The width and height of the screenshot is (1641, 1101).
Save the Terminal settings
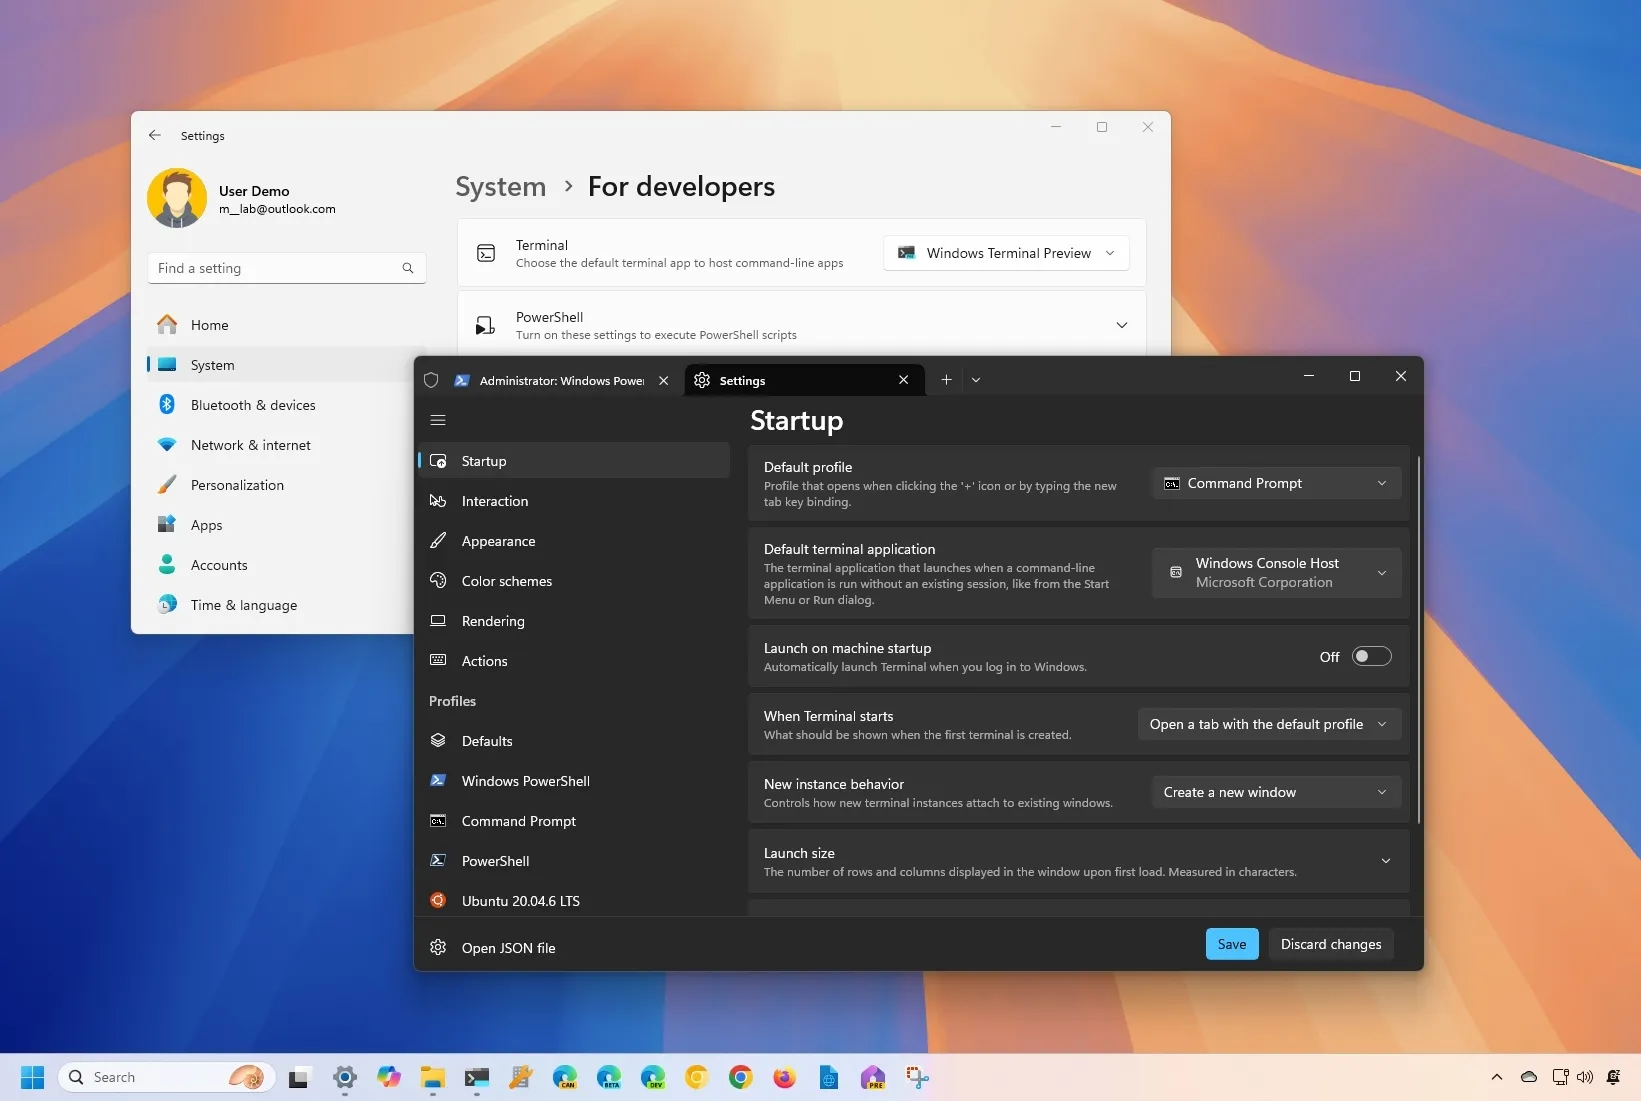click(1232, 944)
